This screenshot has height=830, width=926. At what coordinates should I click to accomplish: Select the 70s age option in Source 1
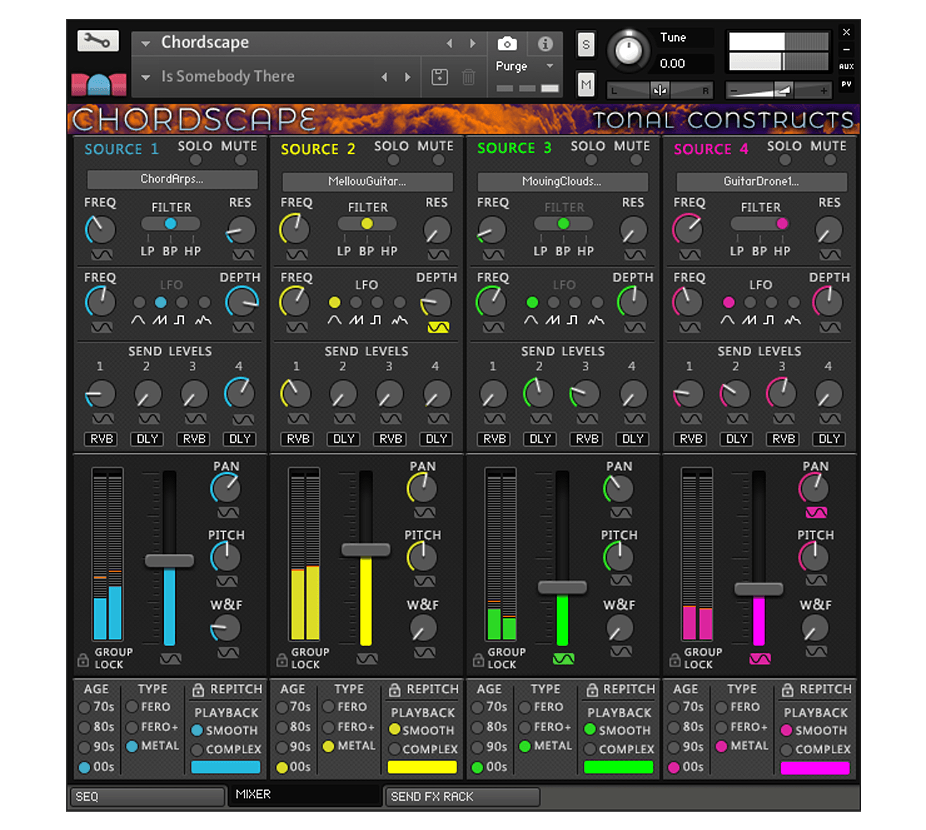click(85, 707)
